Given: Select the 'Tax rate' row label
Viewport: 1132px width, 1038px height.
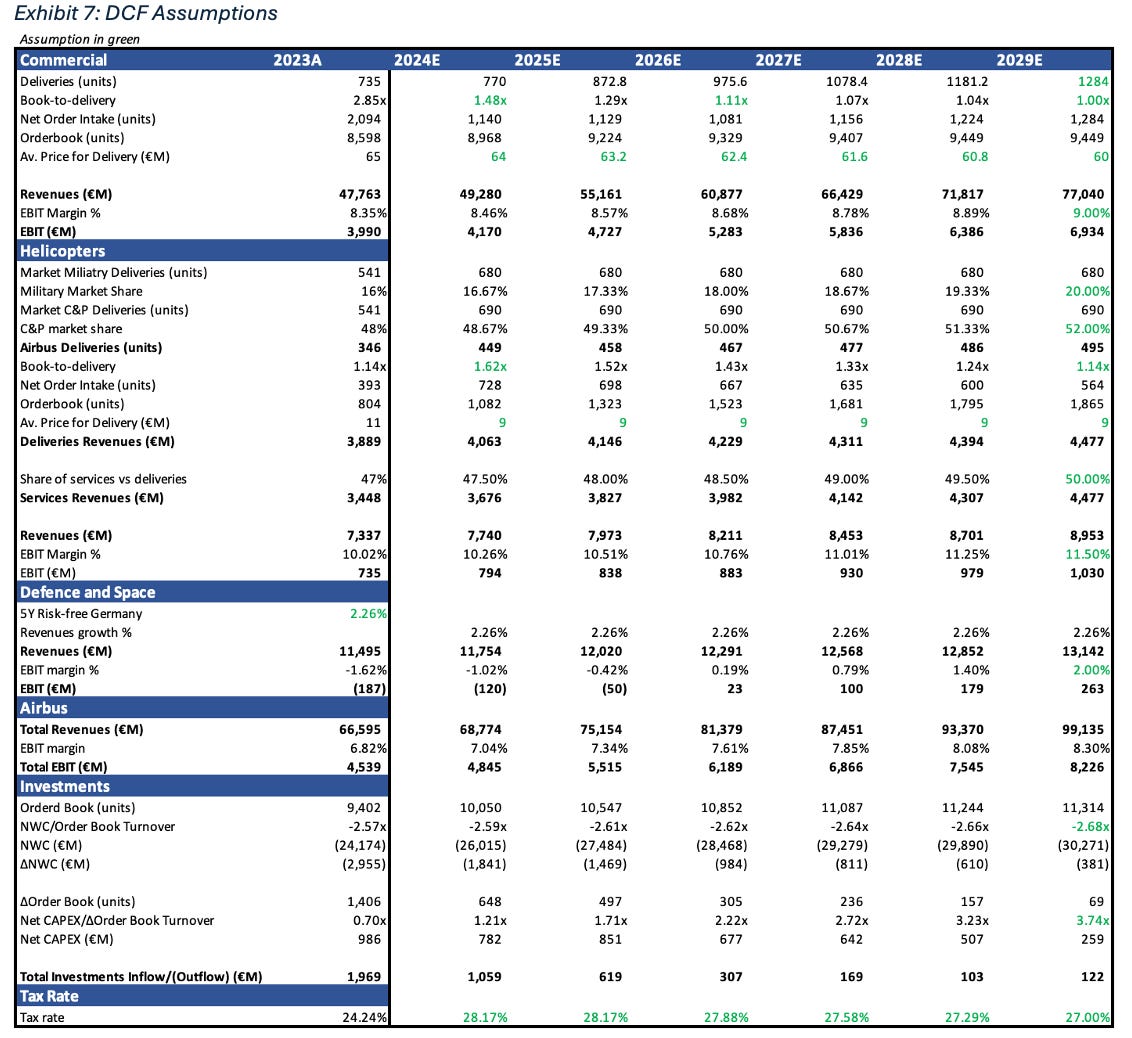Looking at the screenshot, I should click(42, 1019).
